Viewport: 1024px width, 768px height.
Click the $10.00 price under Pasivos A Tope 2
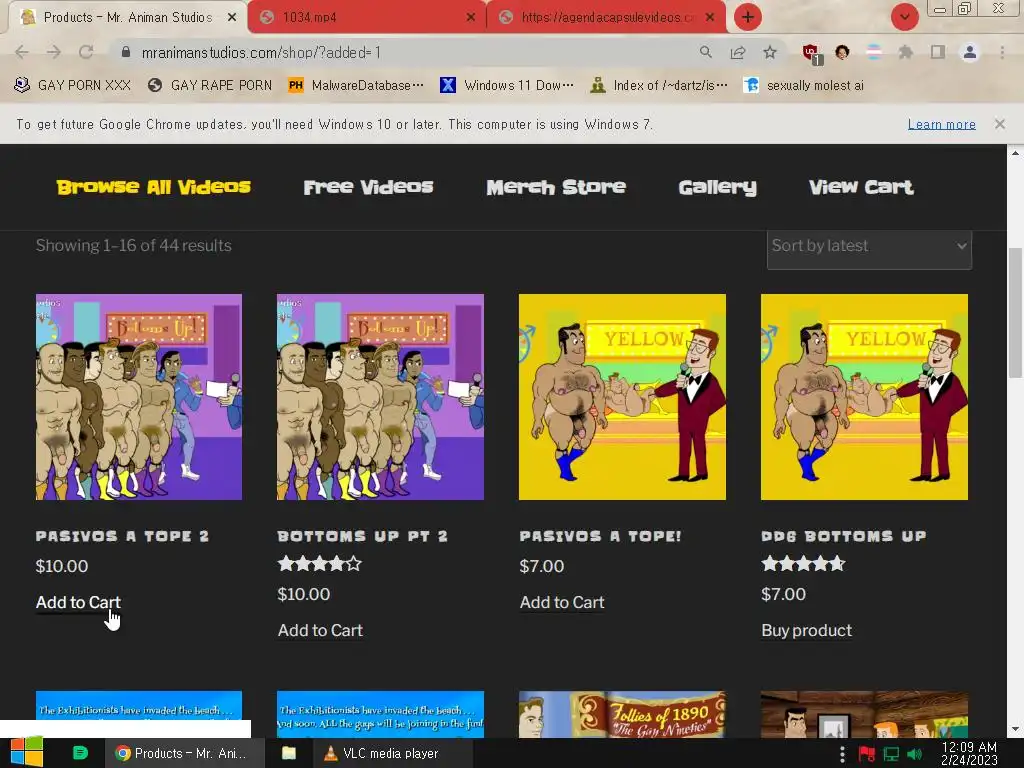62,566
